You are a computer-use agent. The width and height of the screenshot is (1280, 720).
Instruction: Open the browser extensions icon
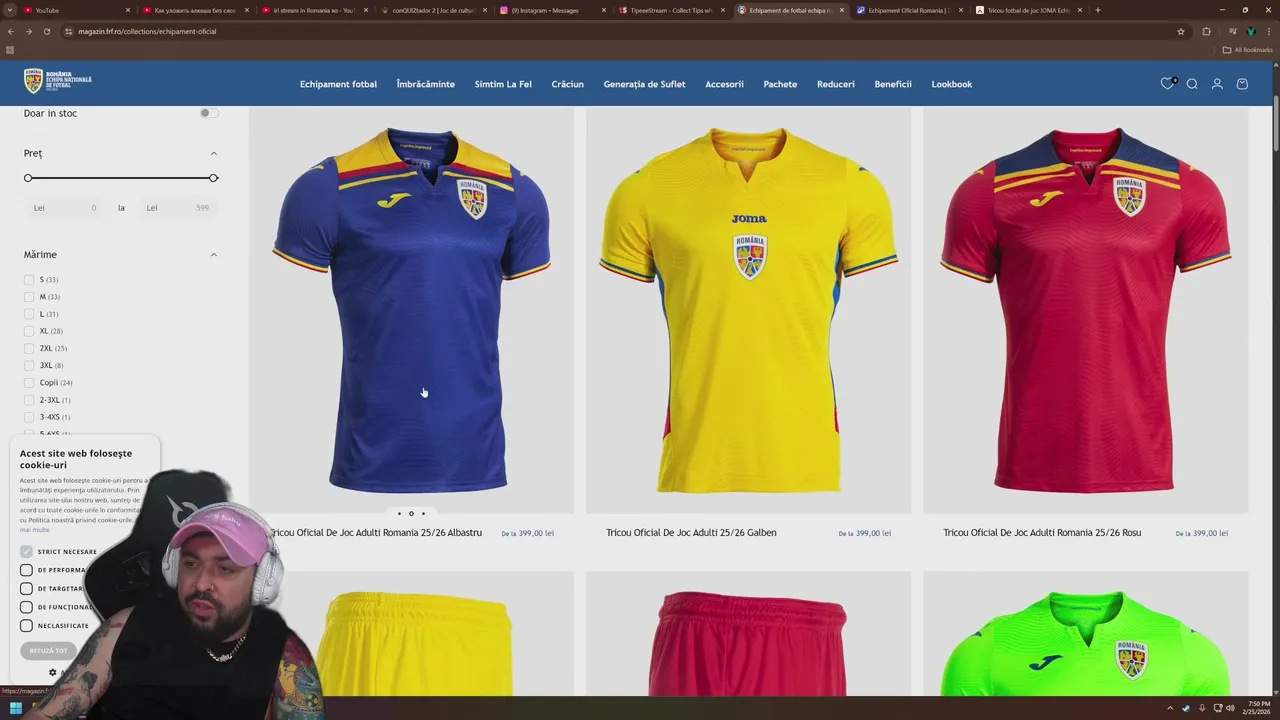click(x=1206, y=31)
